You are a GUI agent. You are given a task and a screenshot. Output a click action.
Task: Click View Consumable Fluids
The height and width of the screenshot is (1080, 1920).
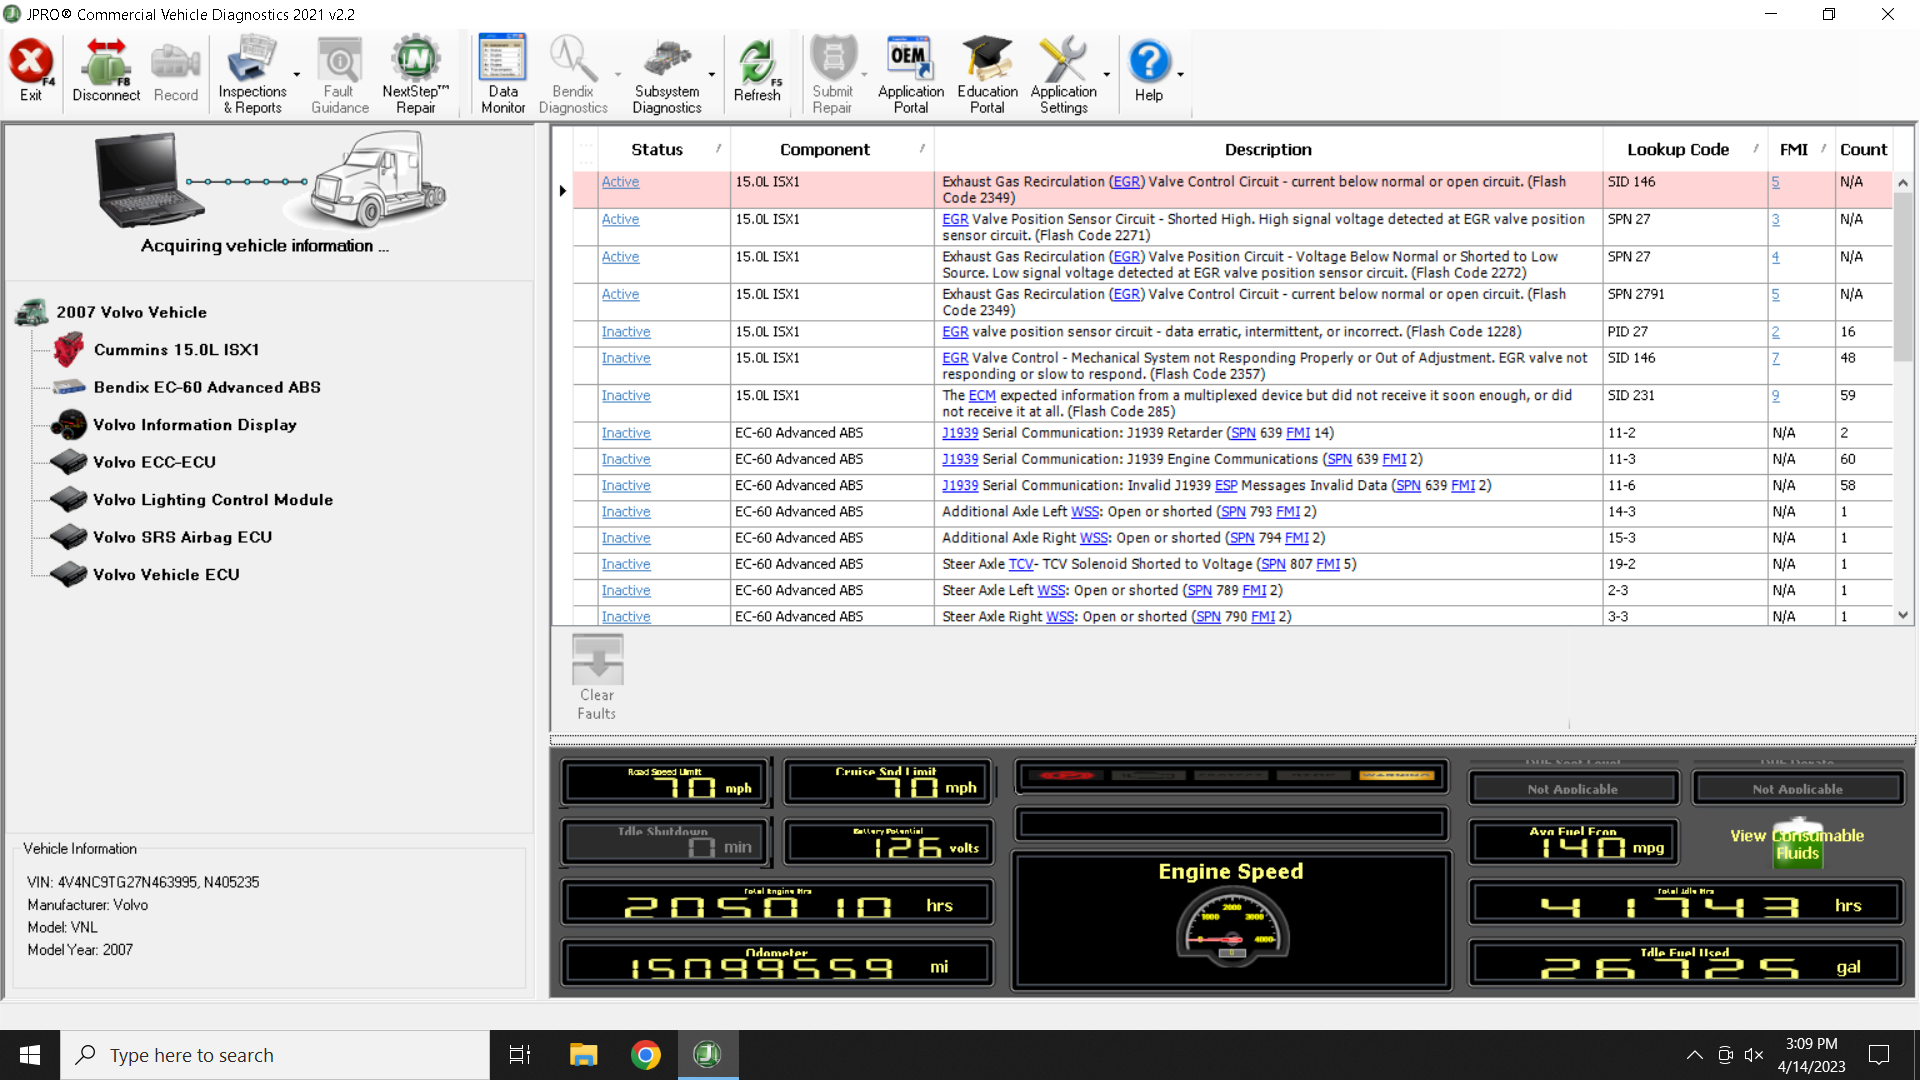click(1797, 844)
